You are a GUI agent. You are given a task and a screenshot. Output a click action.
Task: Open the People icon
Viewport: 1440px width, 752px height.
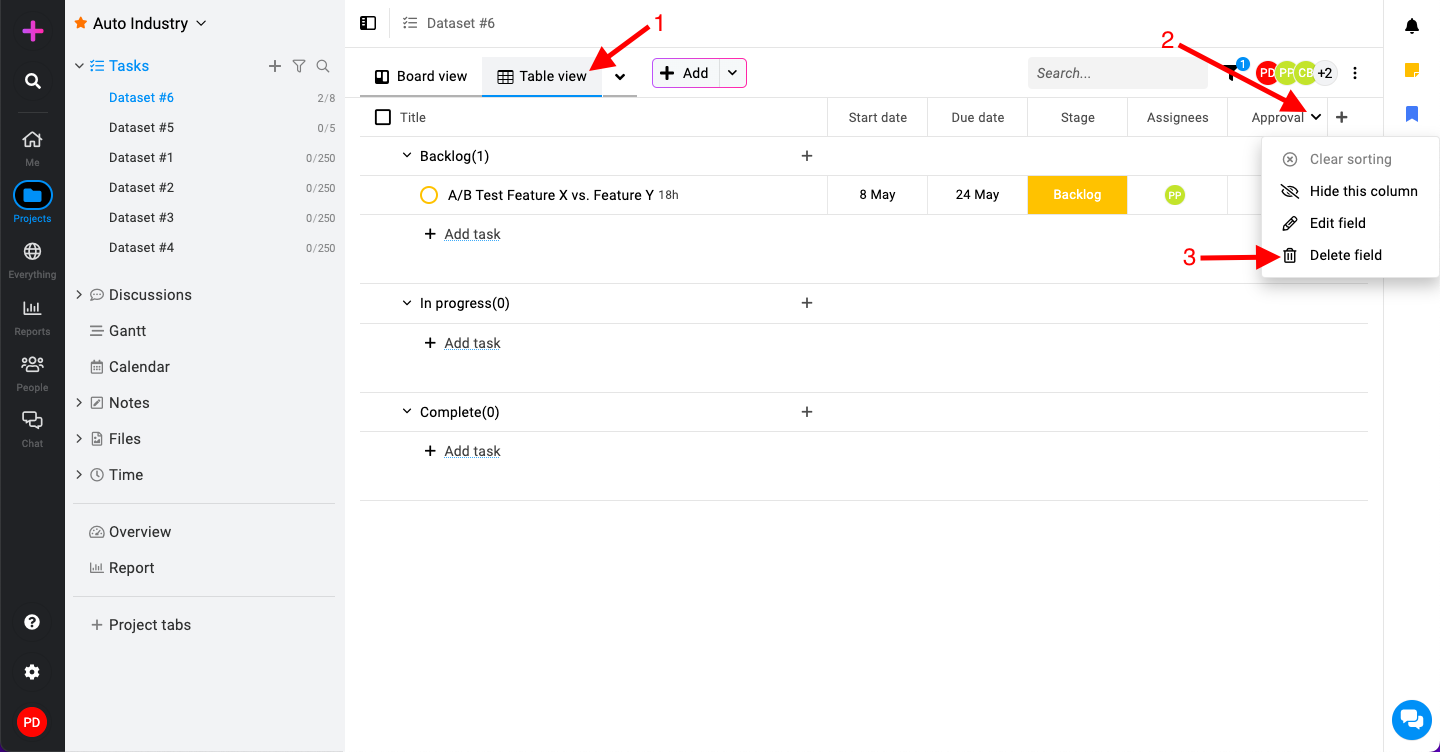32,364
